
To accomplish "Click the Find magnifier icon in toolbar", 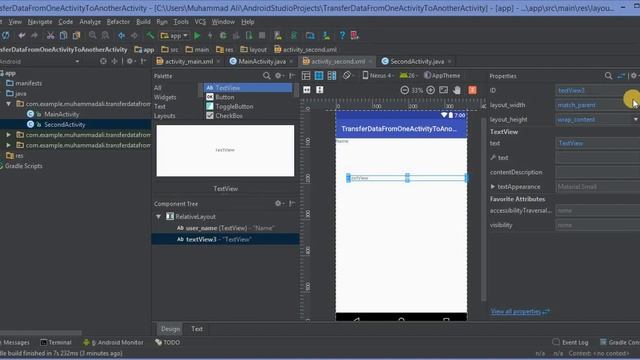I will (93, 36).
